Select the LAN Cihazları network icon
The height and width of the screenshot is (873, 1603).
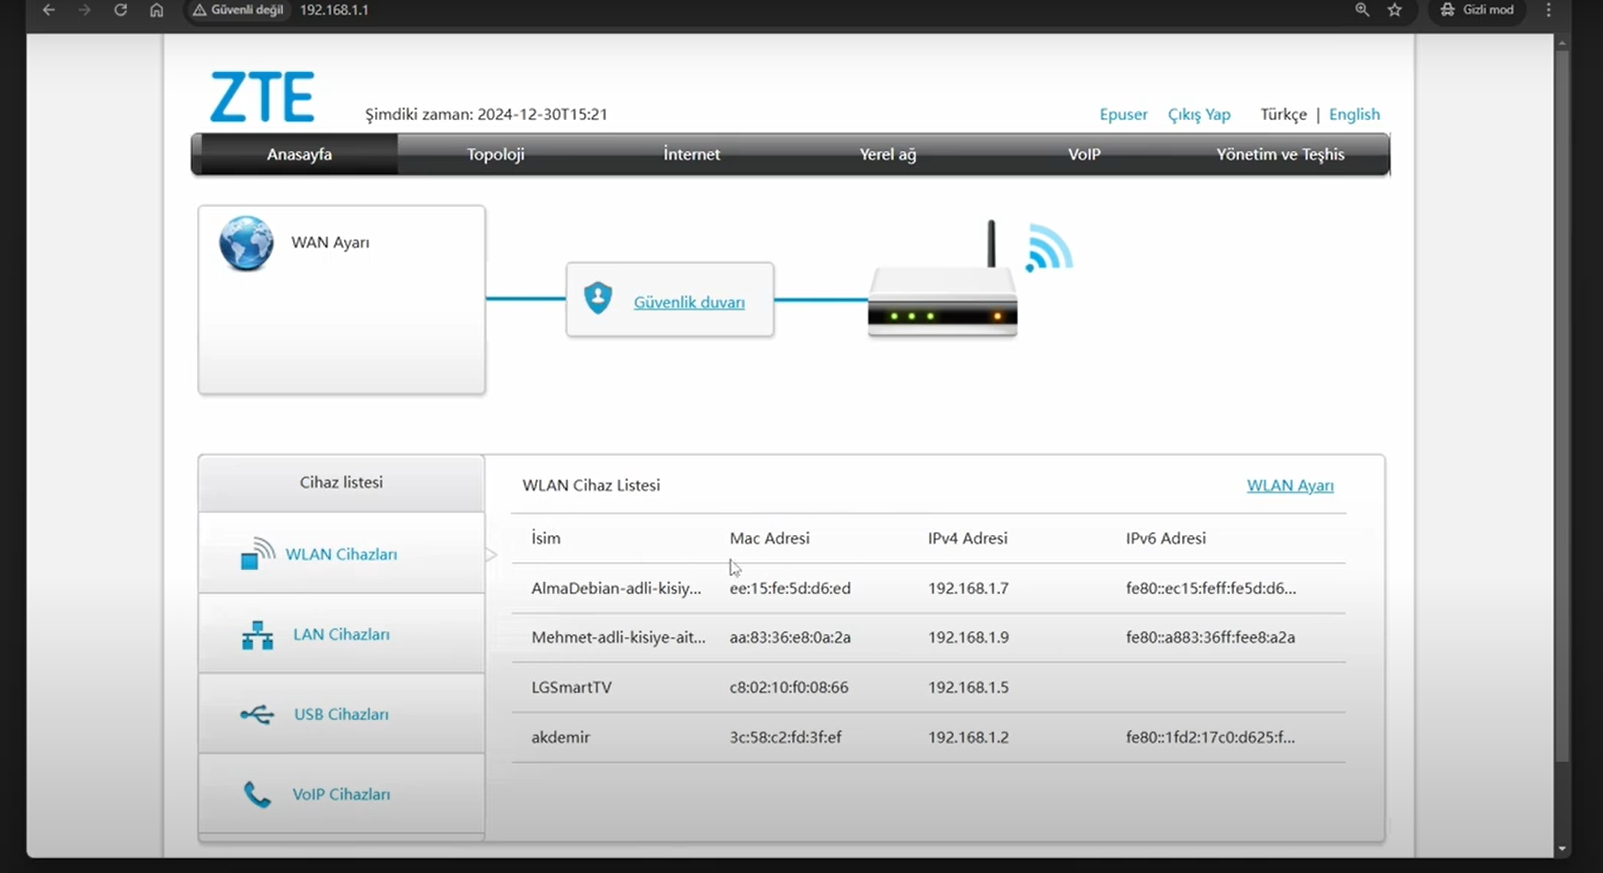pyautogui.click(x=257, y=634)
